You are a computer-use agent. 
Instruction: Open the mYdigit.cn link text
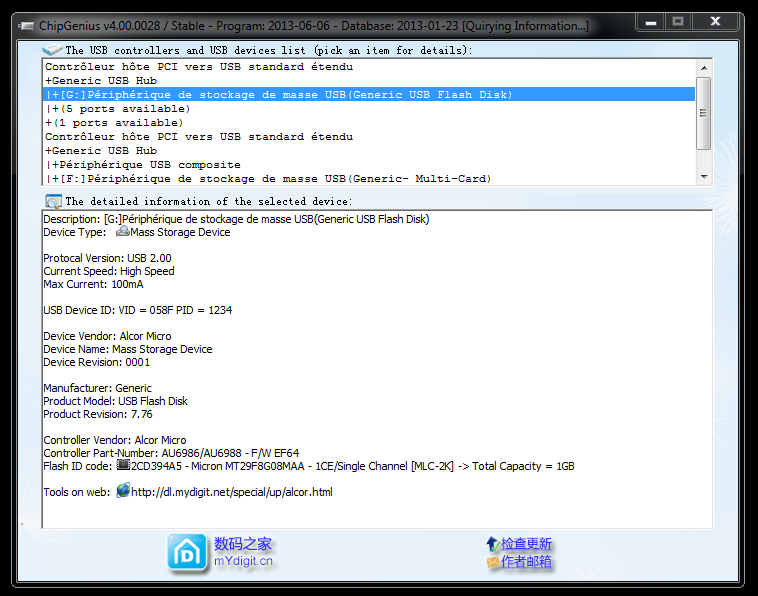coord(243,561)
